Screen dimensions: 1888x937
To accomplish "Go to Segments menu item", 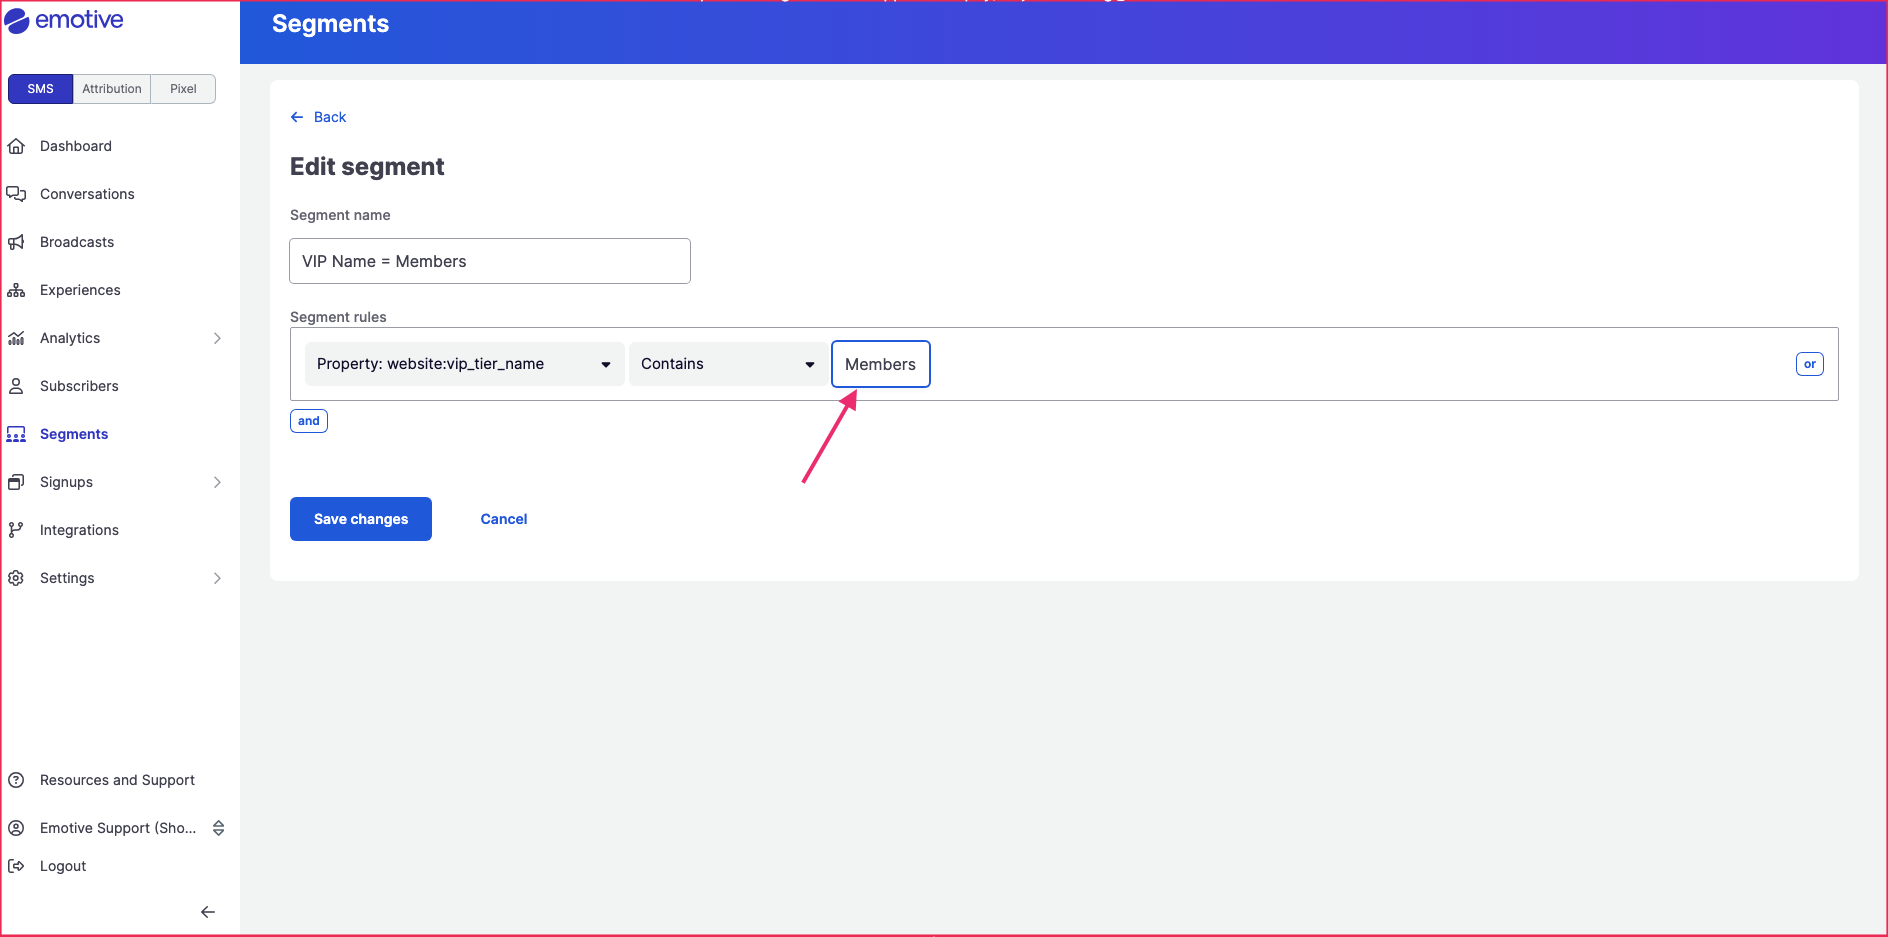I will tap(74, 434).
